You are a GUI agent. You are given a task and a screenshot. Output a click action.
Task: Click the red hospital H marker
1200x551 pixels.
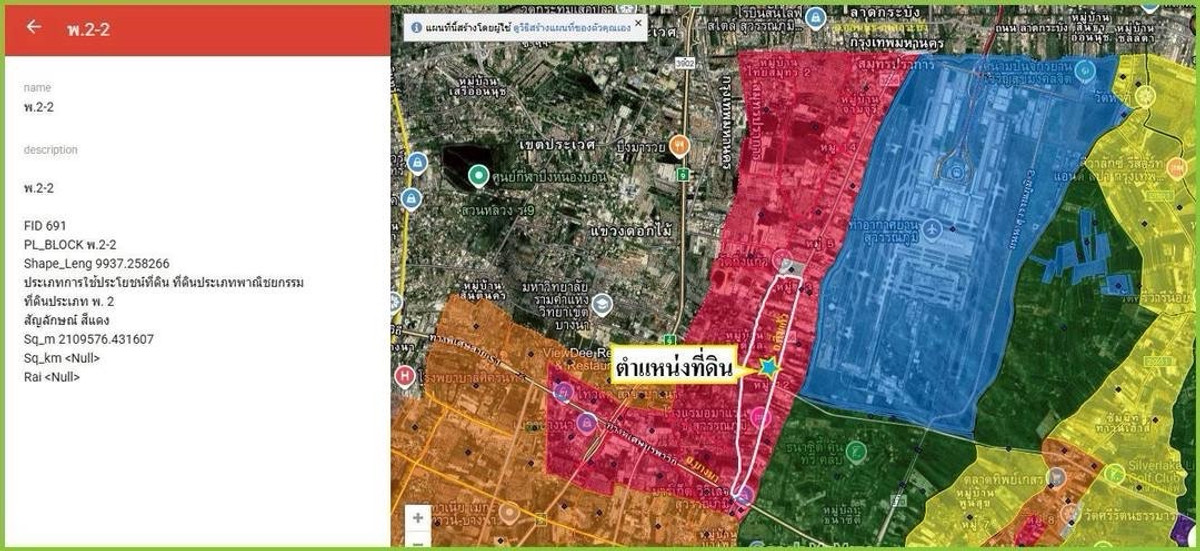pyautogui.click(x=404, y=377)
